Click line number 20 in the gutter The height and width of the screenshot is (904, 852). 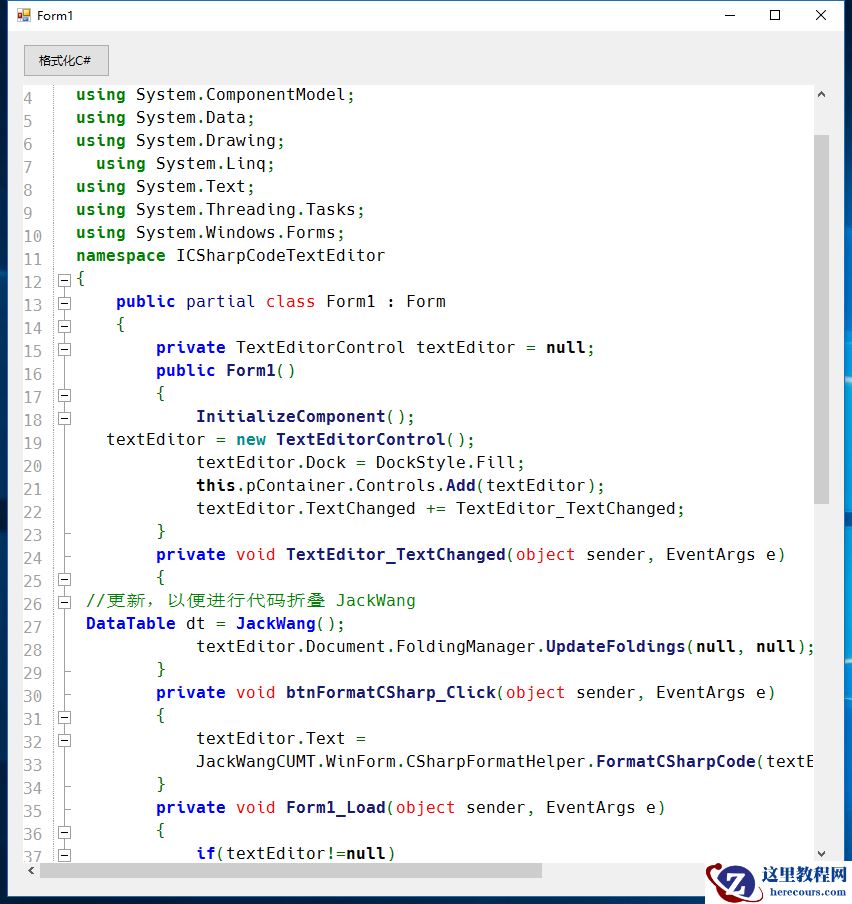pyautogui.click(x=33, y=463)
